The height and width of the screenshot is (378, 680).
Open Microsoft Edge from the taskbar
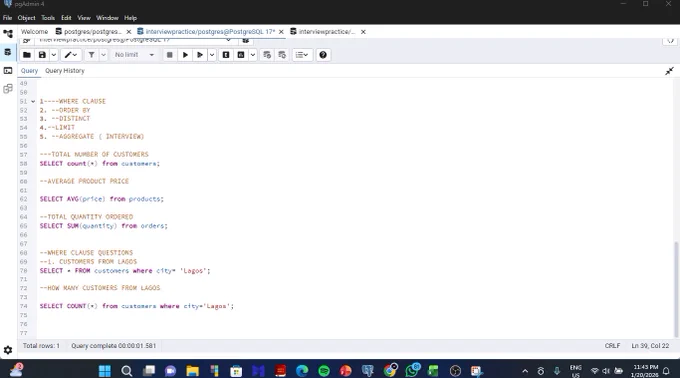(x=302, y=371)
